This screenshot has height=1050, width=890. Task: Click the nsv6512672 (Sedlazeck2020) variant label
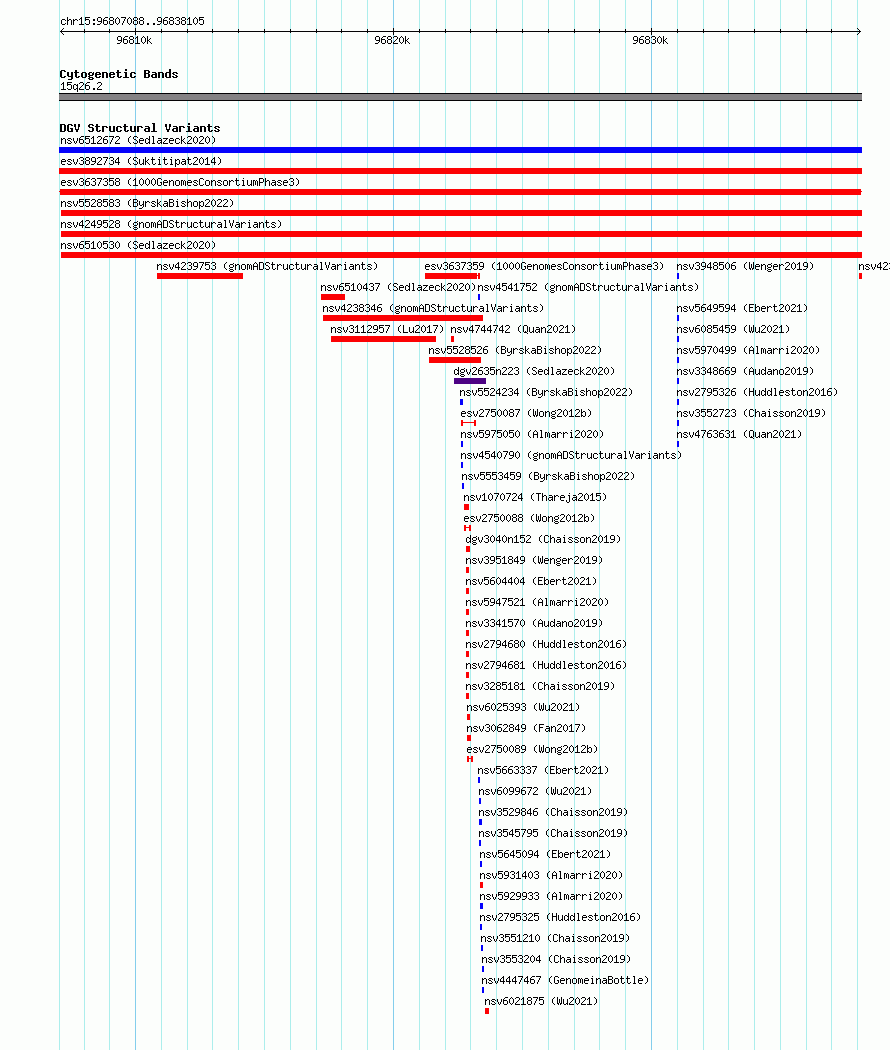(x=138, y=141)
